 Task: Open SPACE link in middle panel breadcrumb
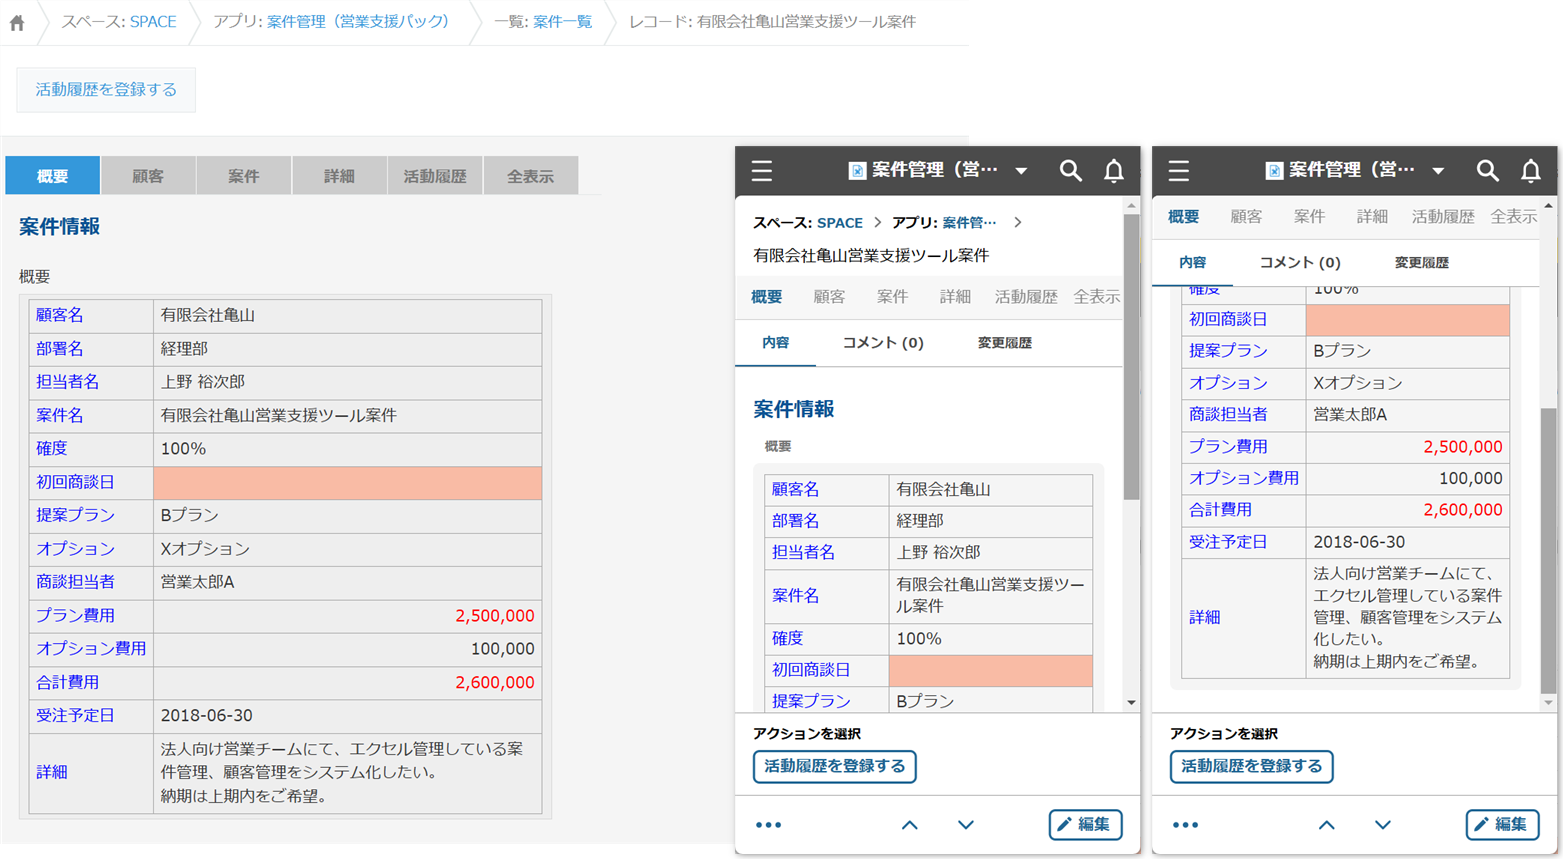(840, 223)
